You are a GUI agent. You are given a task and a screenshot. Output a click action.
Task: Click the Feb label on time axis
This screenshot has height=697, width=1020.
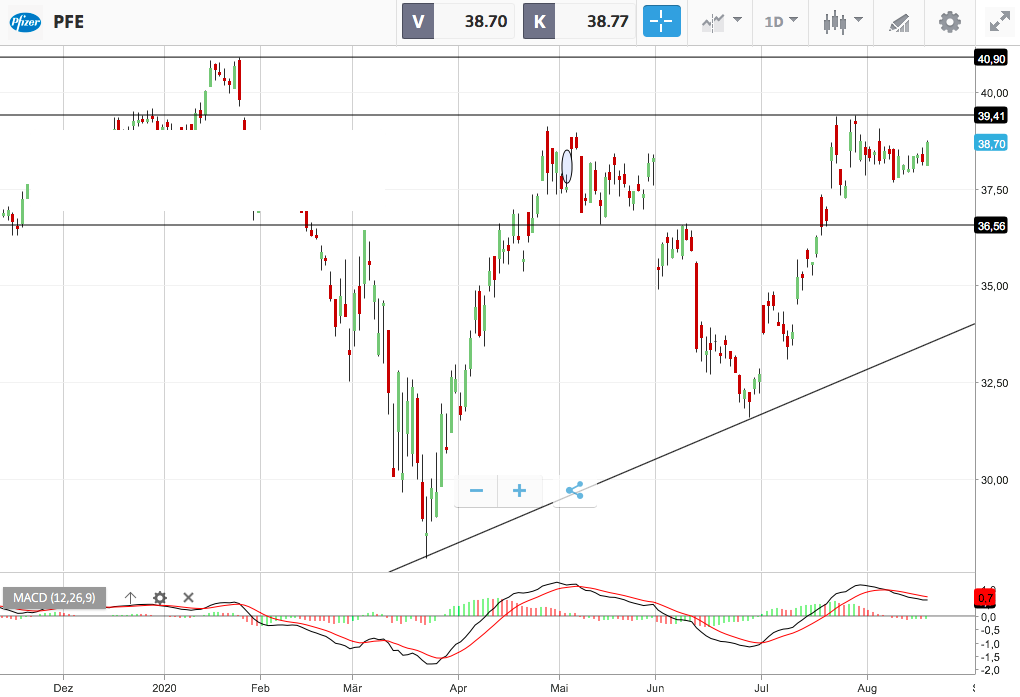260,688
